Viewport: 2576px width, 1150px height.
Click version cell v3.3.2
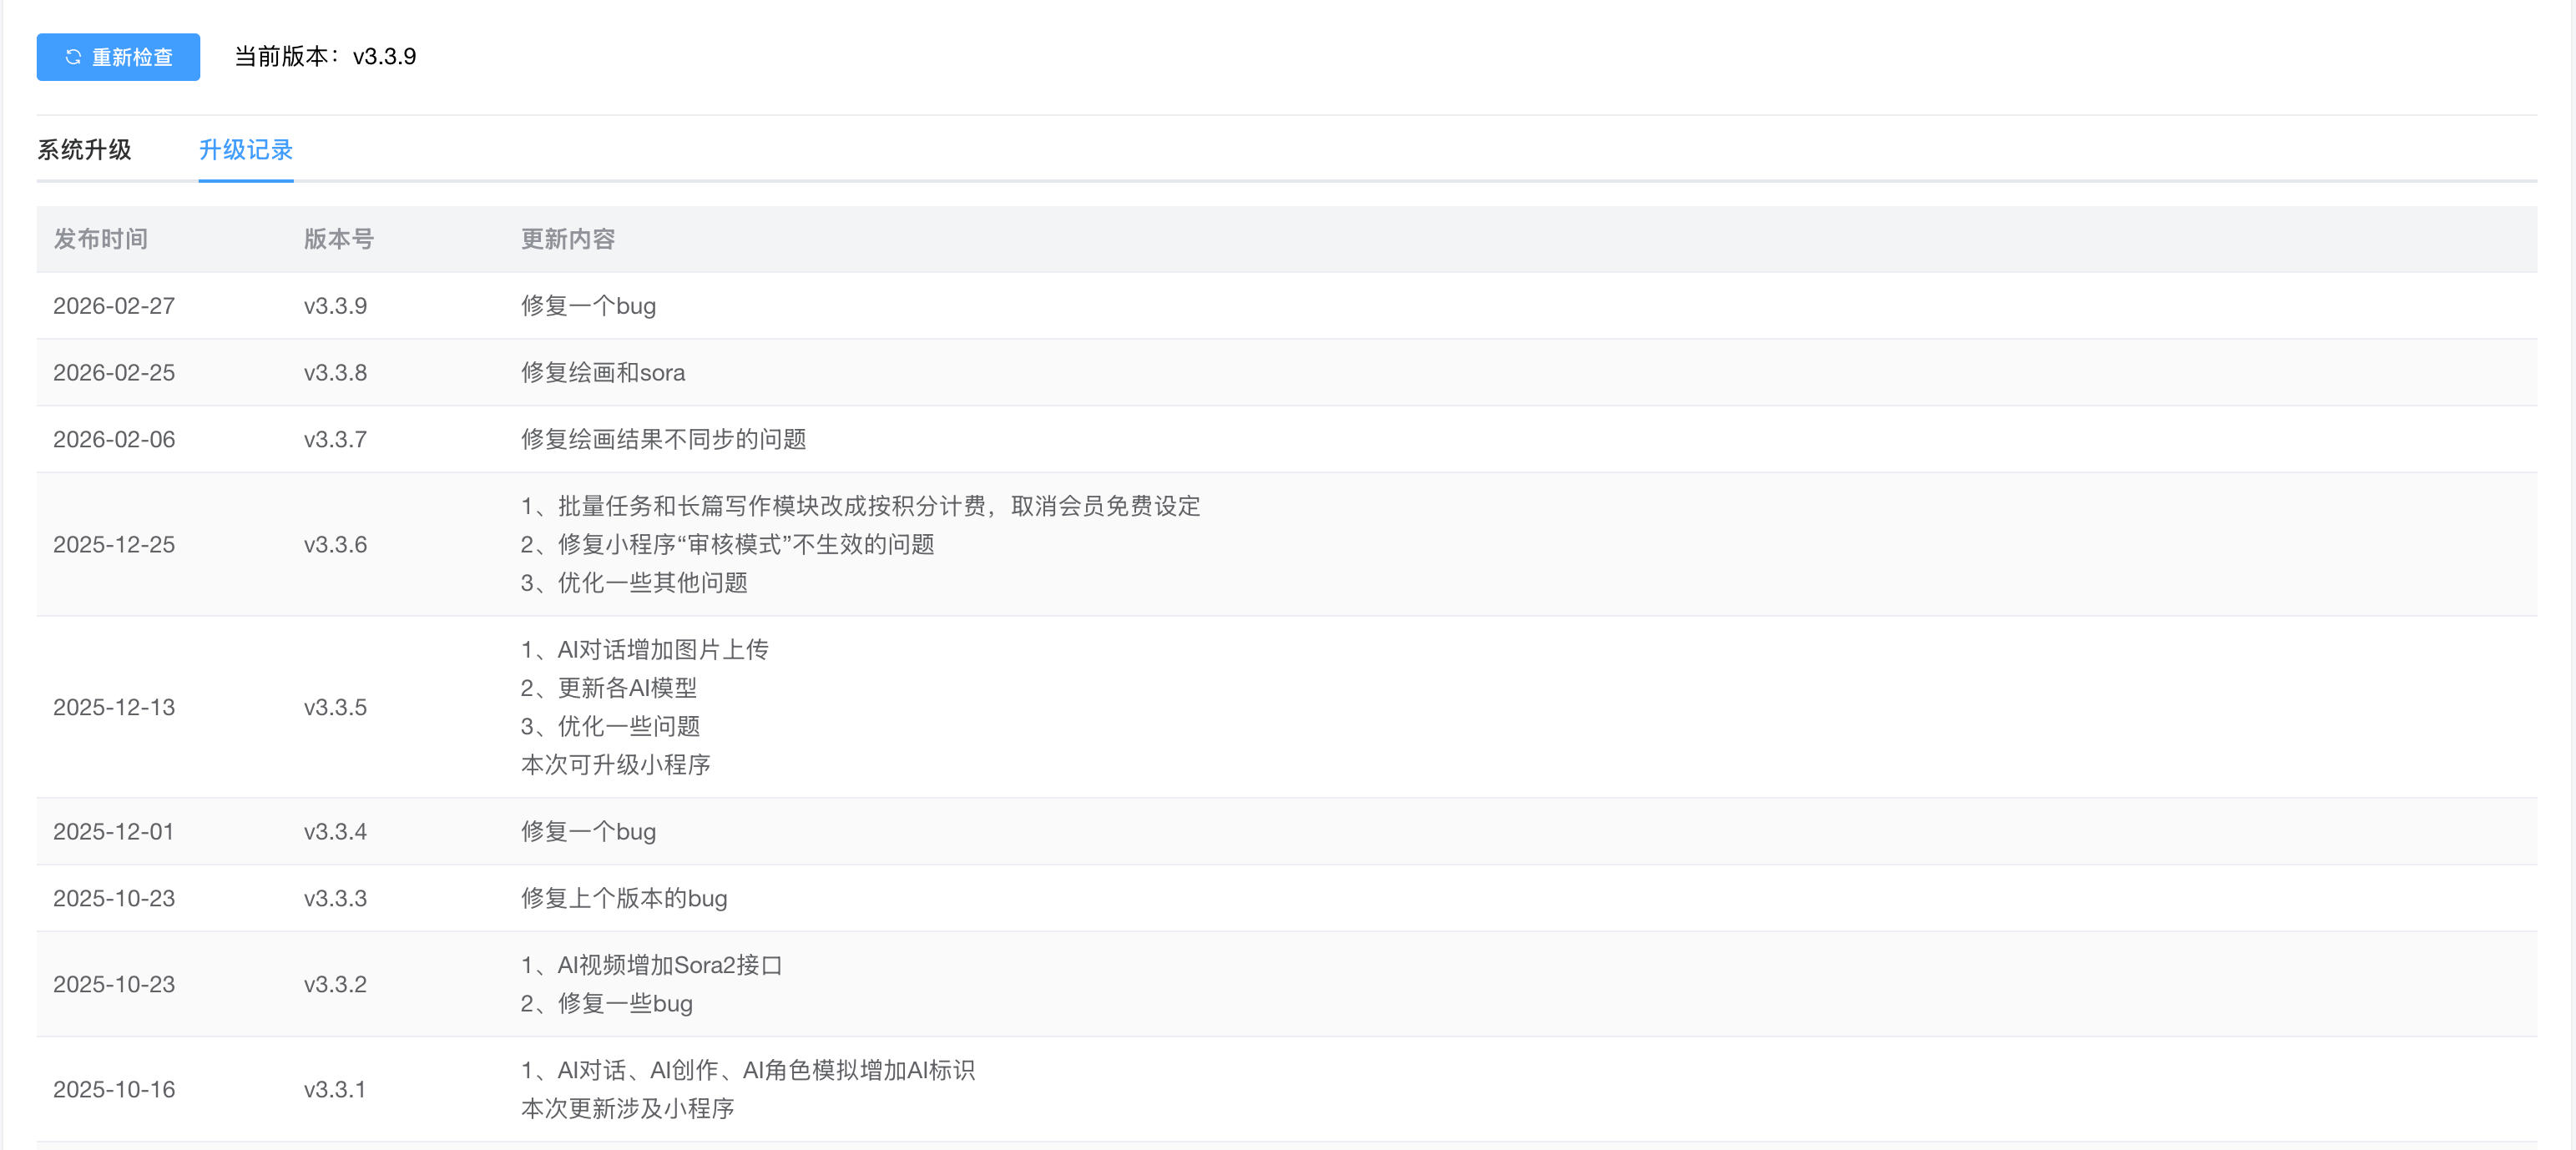335,984
